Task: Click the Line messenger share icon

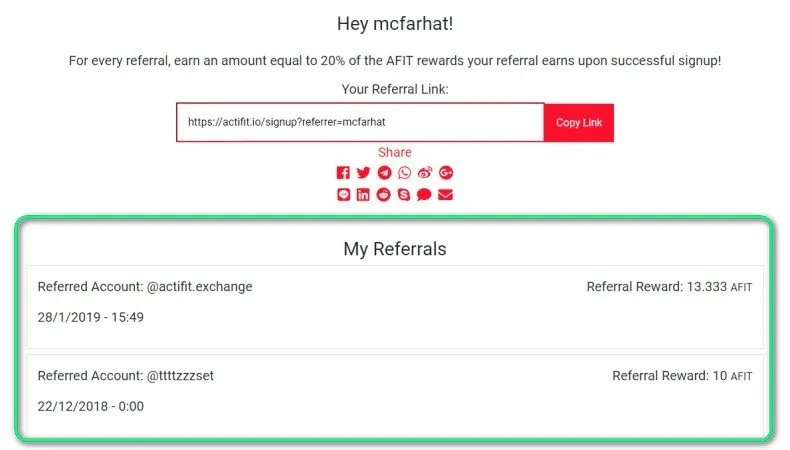Action: point(344,194)
